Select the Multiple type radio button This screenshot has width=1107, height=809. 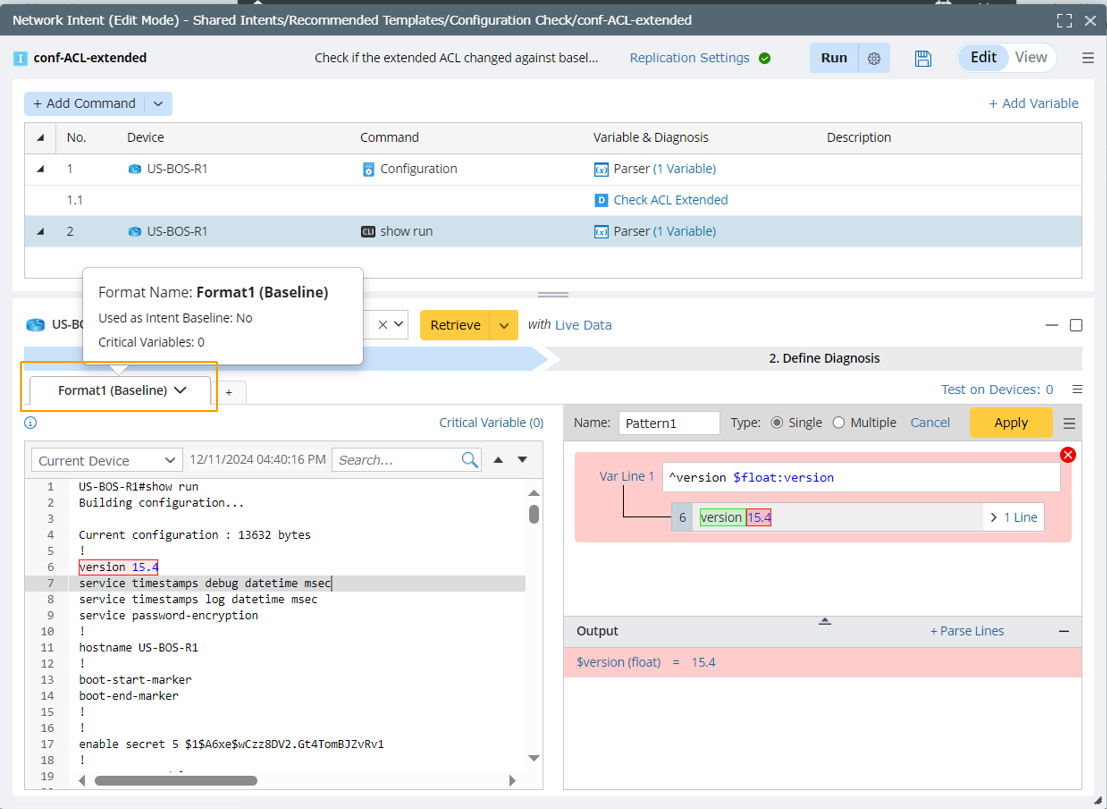pyautogui.click(x=838, y=423)
